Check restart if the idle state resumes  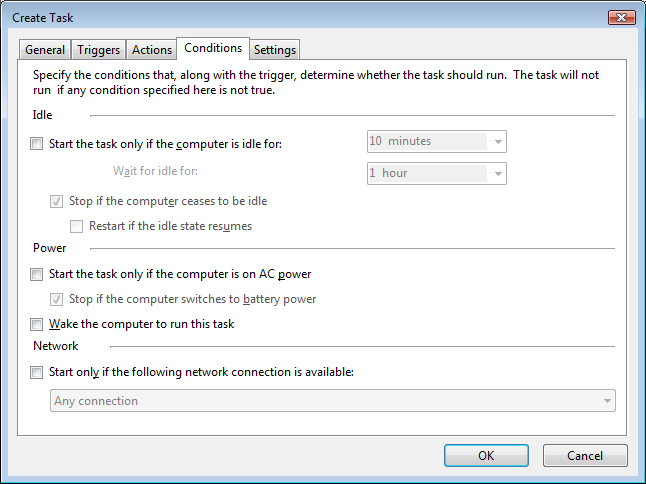[x=76, y=226]
